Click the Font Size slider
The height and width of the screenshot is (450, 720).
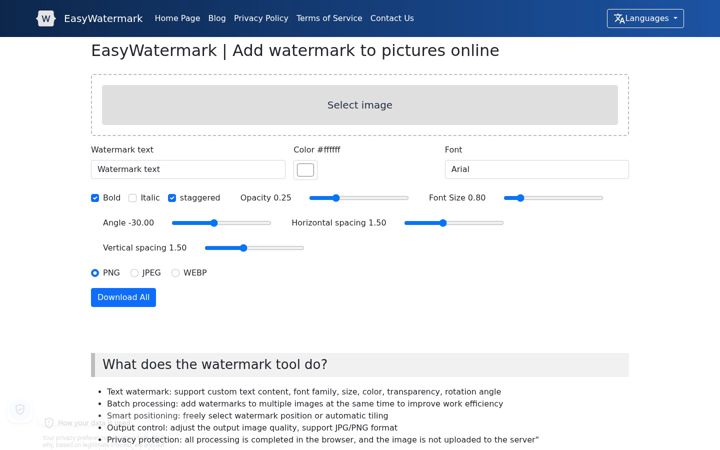pos(553,198)
